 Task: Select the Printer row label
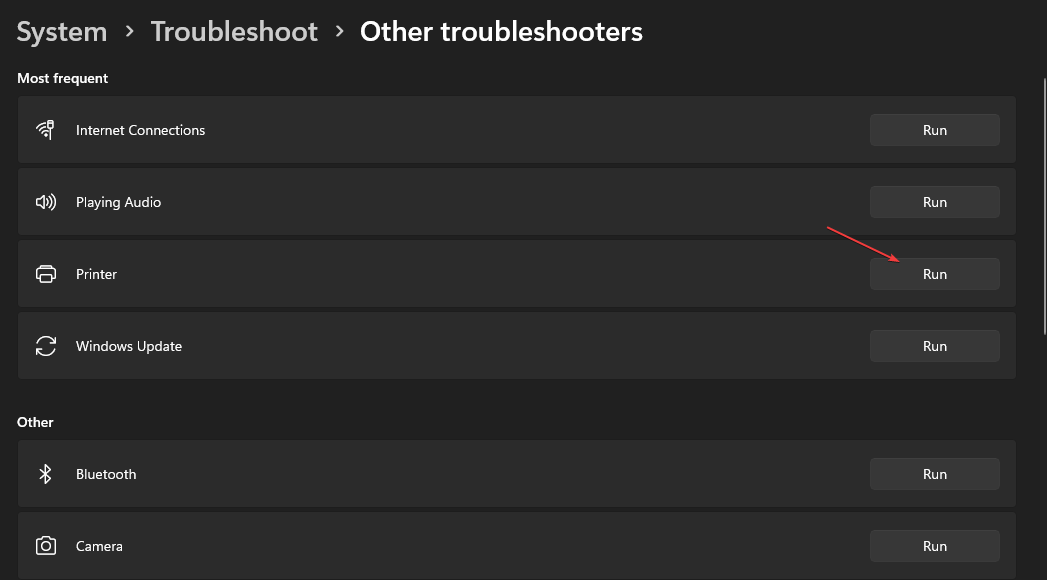[x=96, y=274]
